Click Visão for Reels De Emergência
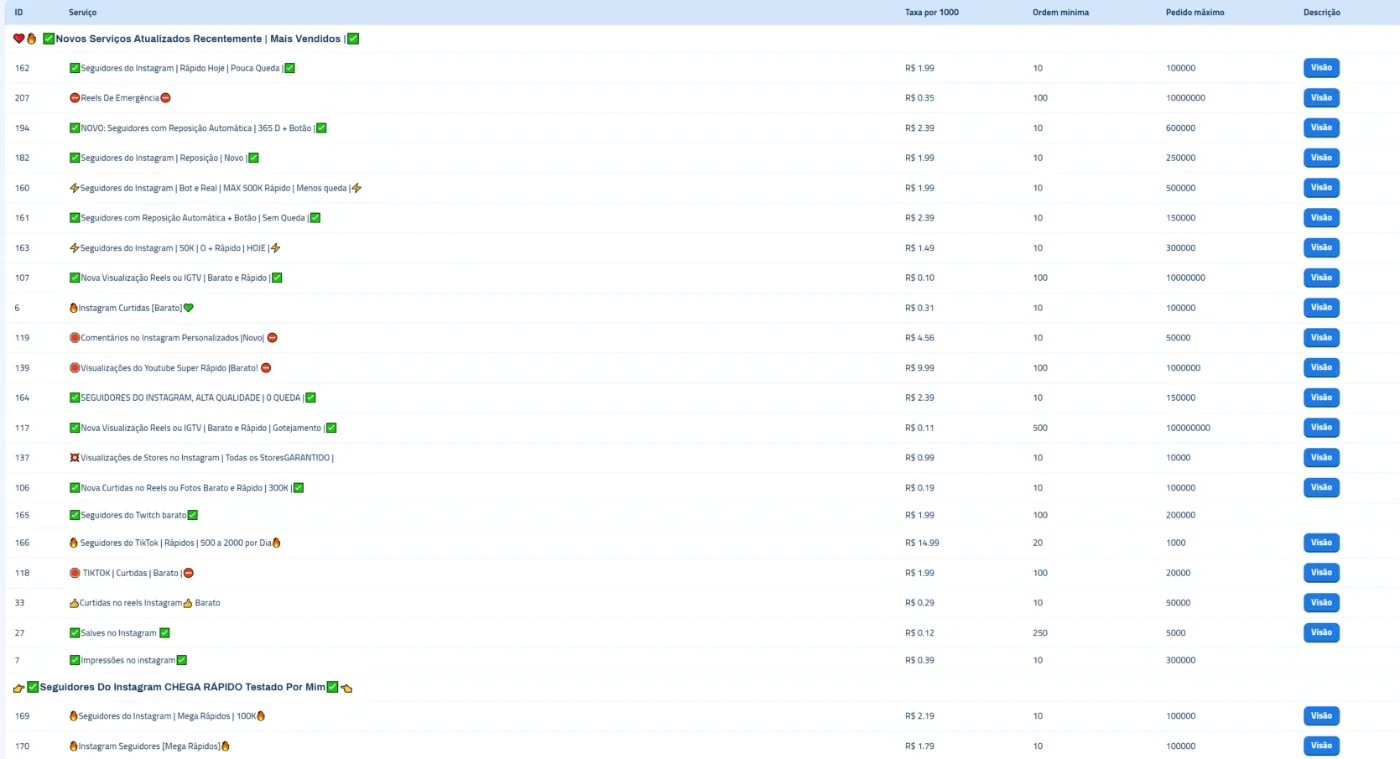This screenshot has width=1400, height=759. coord(1321,98)
